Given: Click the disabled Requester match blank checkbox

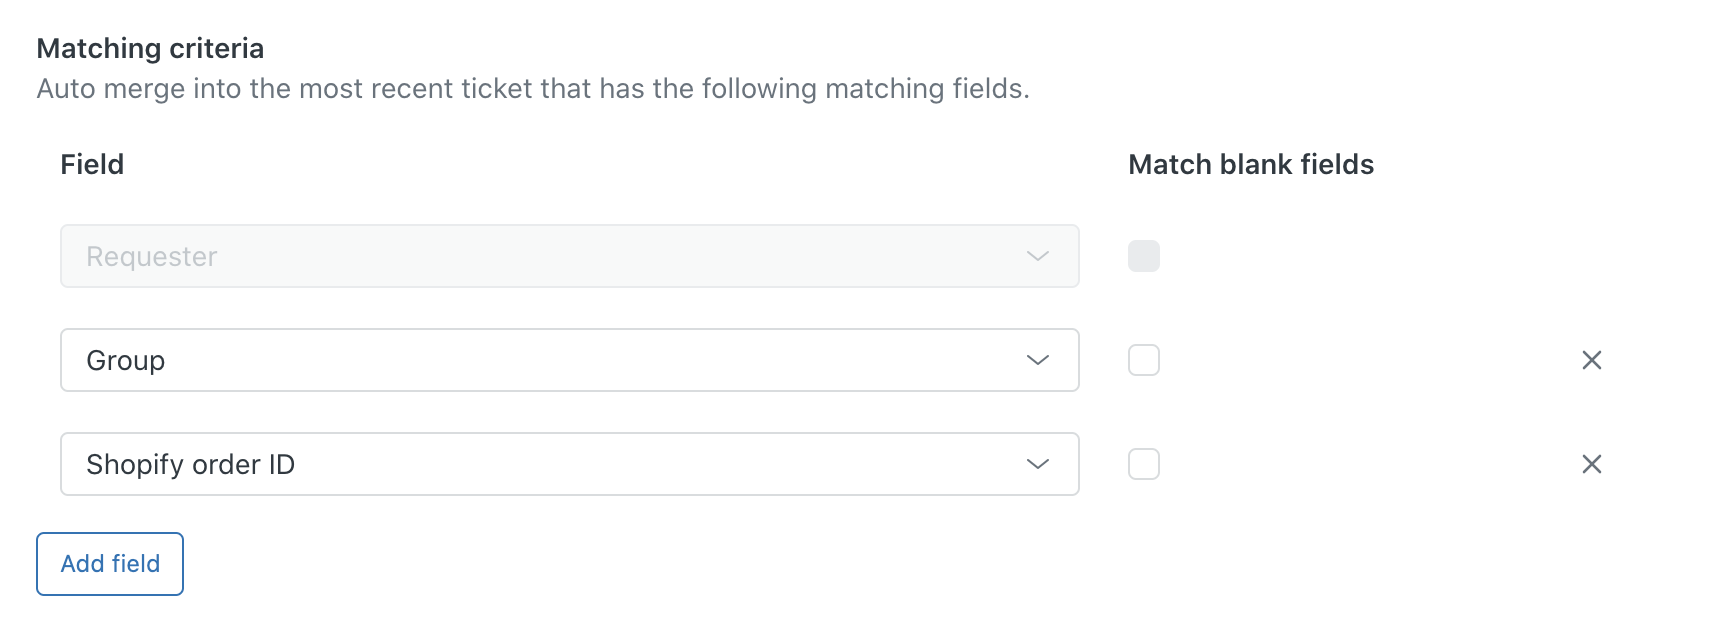Looking at the screenshot, I should [x=1143, y=256].
